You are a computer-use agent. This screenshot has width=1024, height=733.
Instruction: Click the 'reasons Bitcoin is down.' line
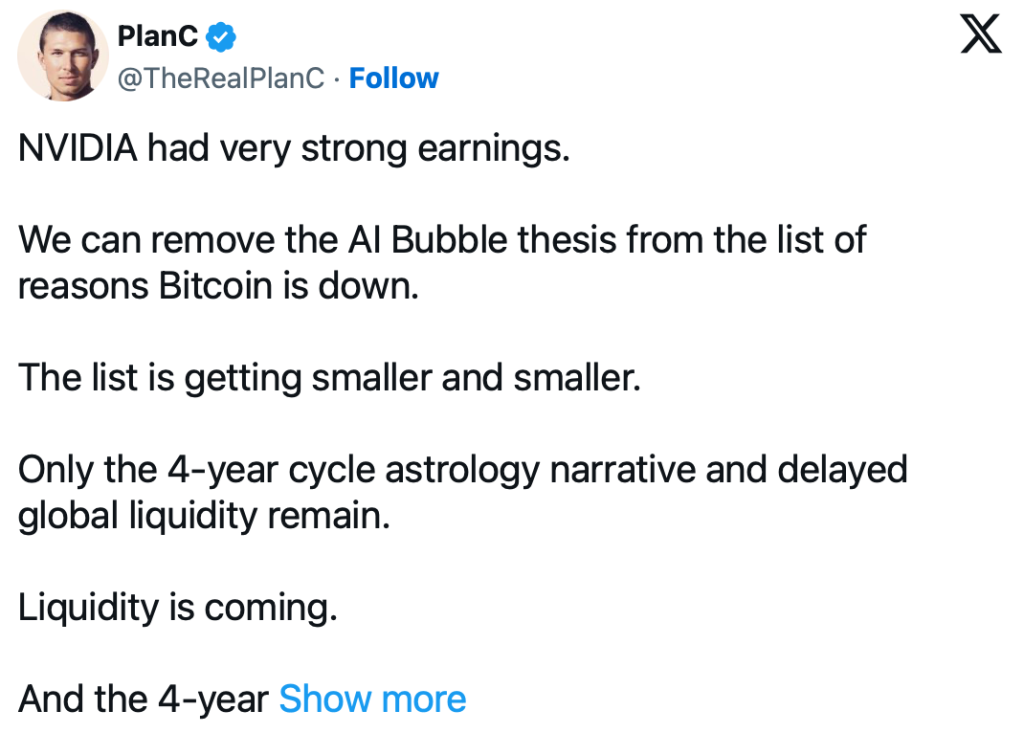[x=216, y=285]
